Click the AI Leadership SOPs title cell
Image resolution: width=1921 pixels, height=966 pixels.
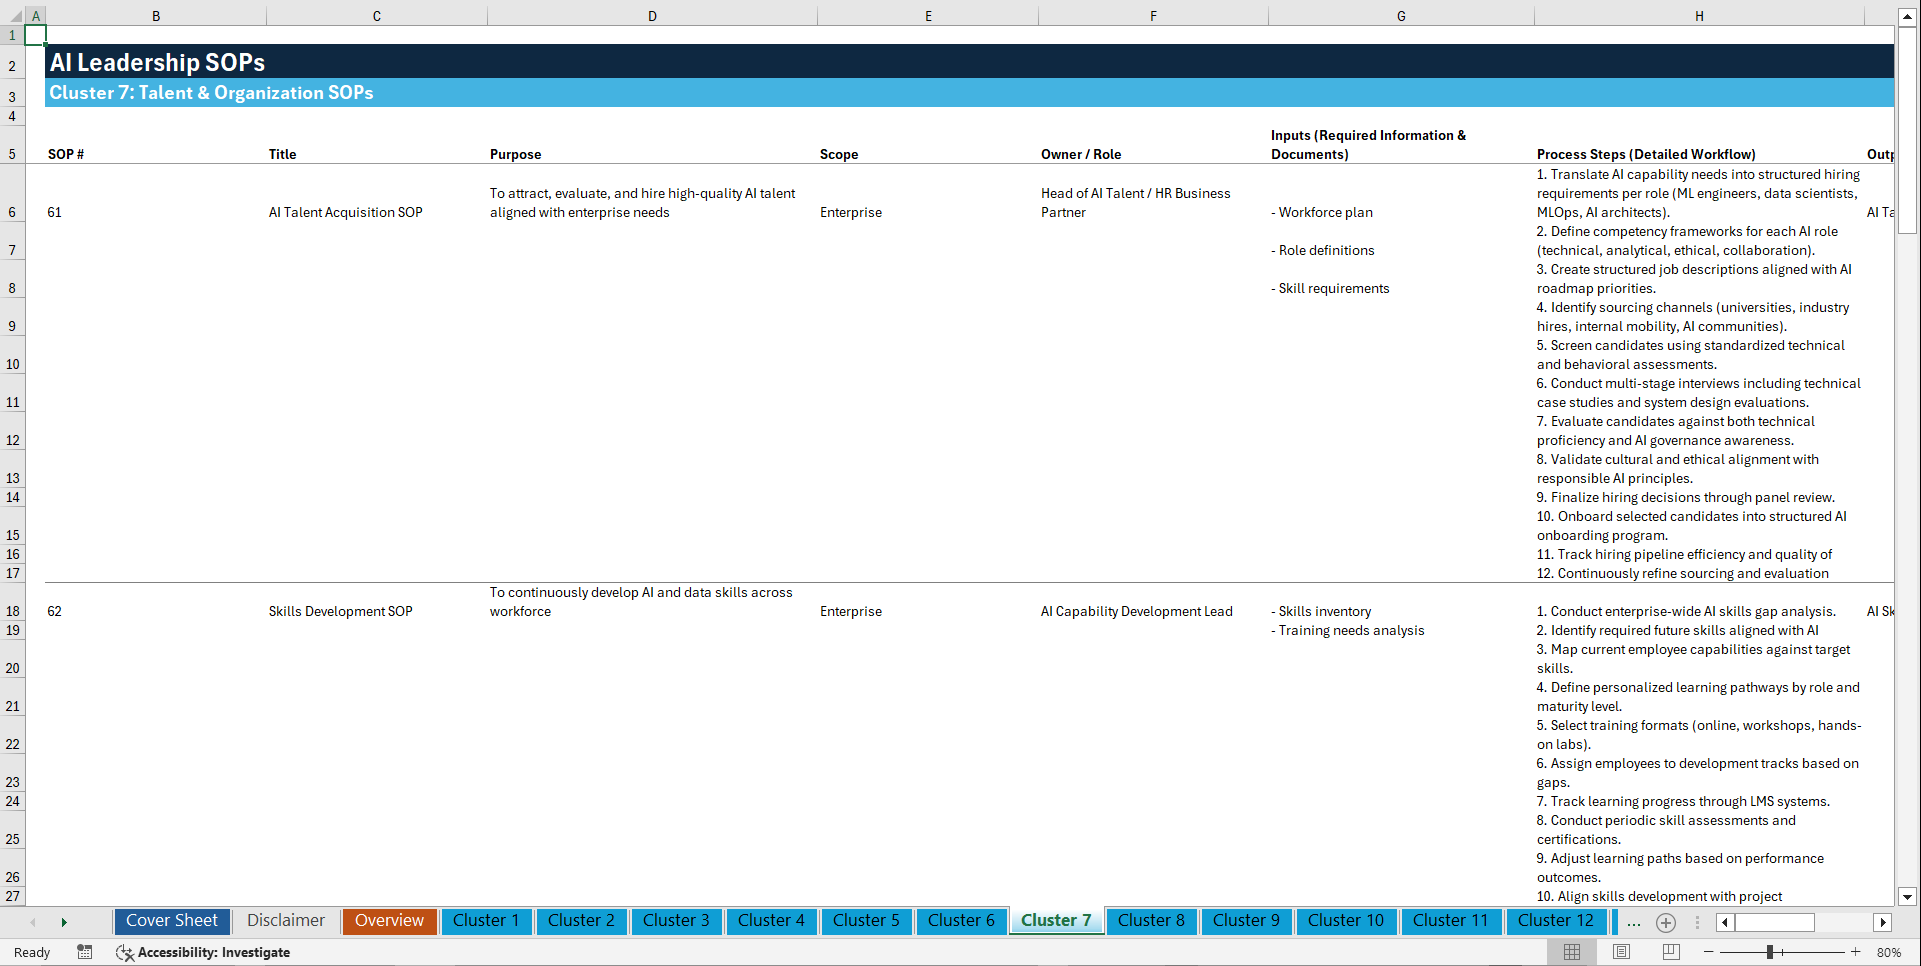pyautogui.click(x=158, y=62)
